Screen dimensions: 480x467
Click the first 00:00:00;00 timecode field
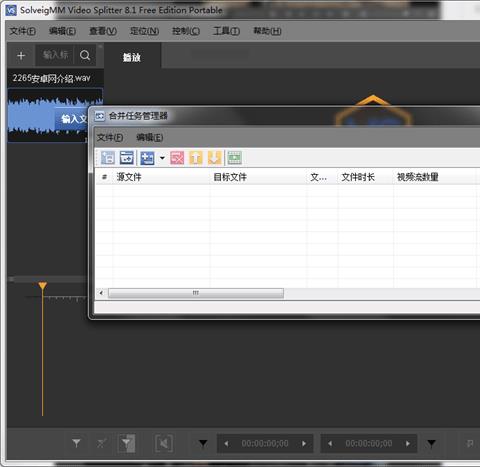265,443
